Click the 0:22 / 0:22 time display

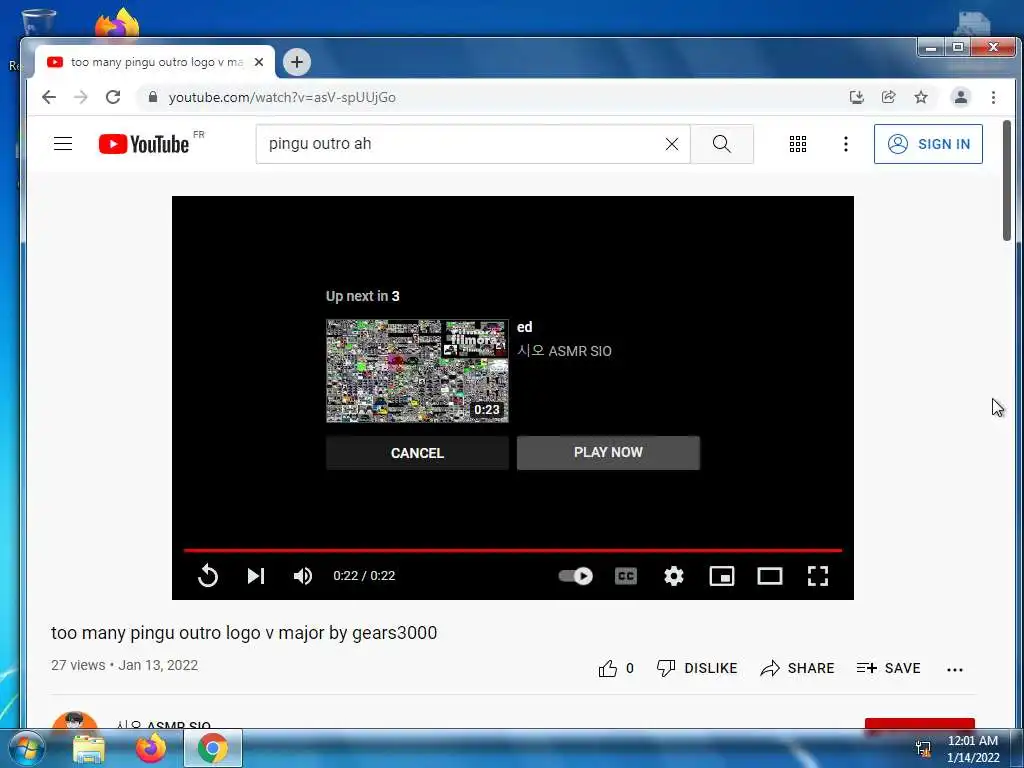(364, 575)
